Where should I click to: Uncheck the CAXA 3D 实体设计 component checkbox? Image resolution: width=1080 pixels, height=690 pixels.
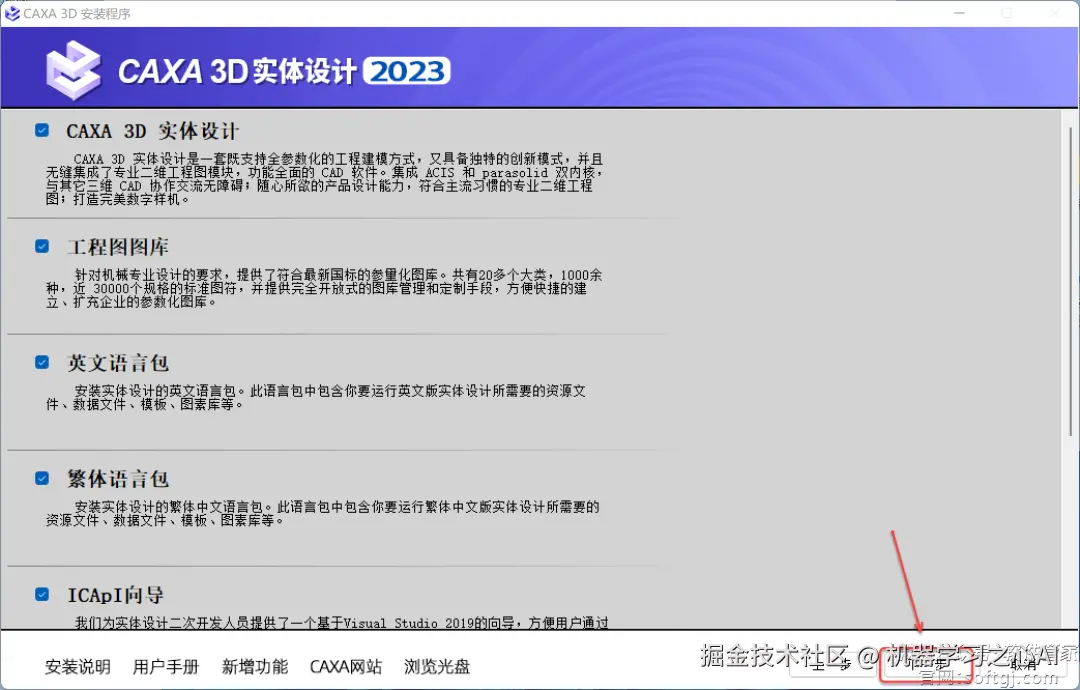click(42, 130)
